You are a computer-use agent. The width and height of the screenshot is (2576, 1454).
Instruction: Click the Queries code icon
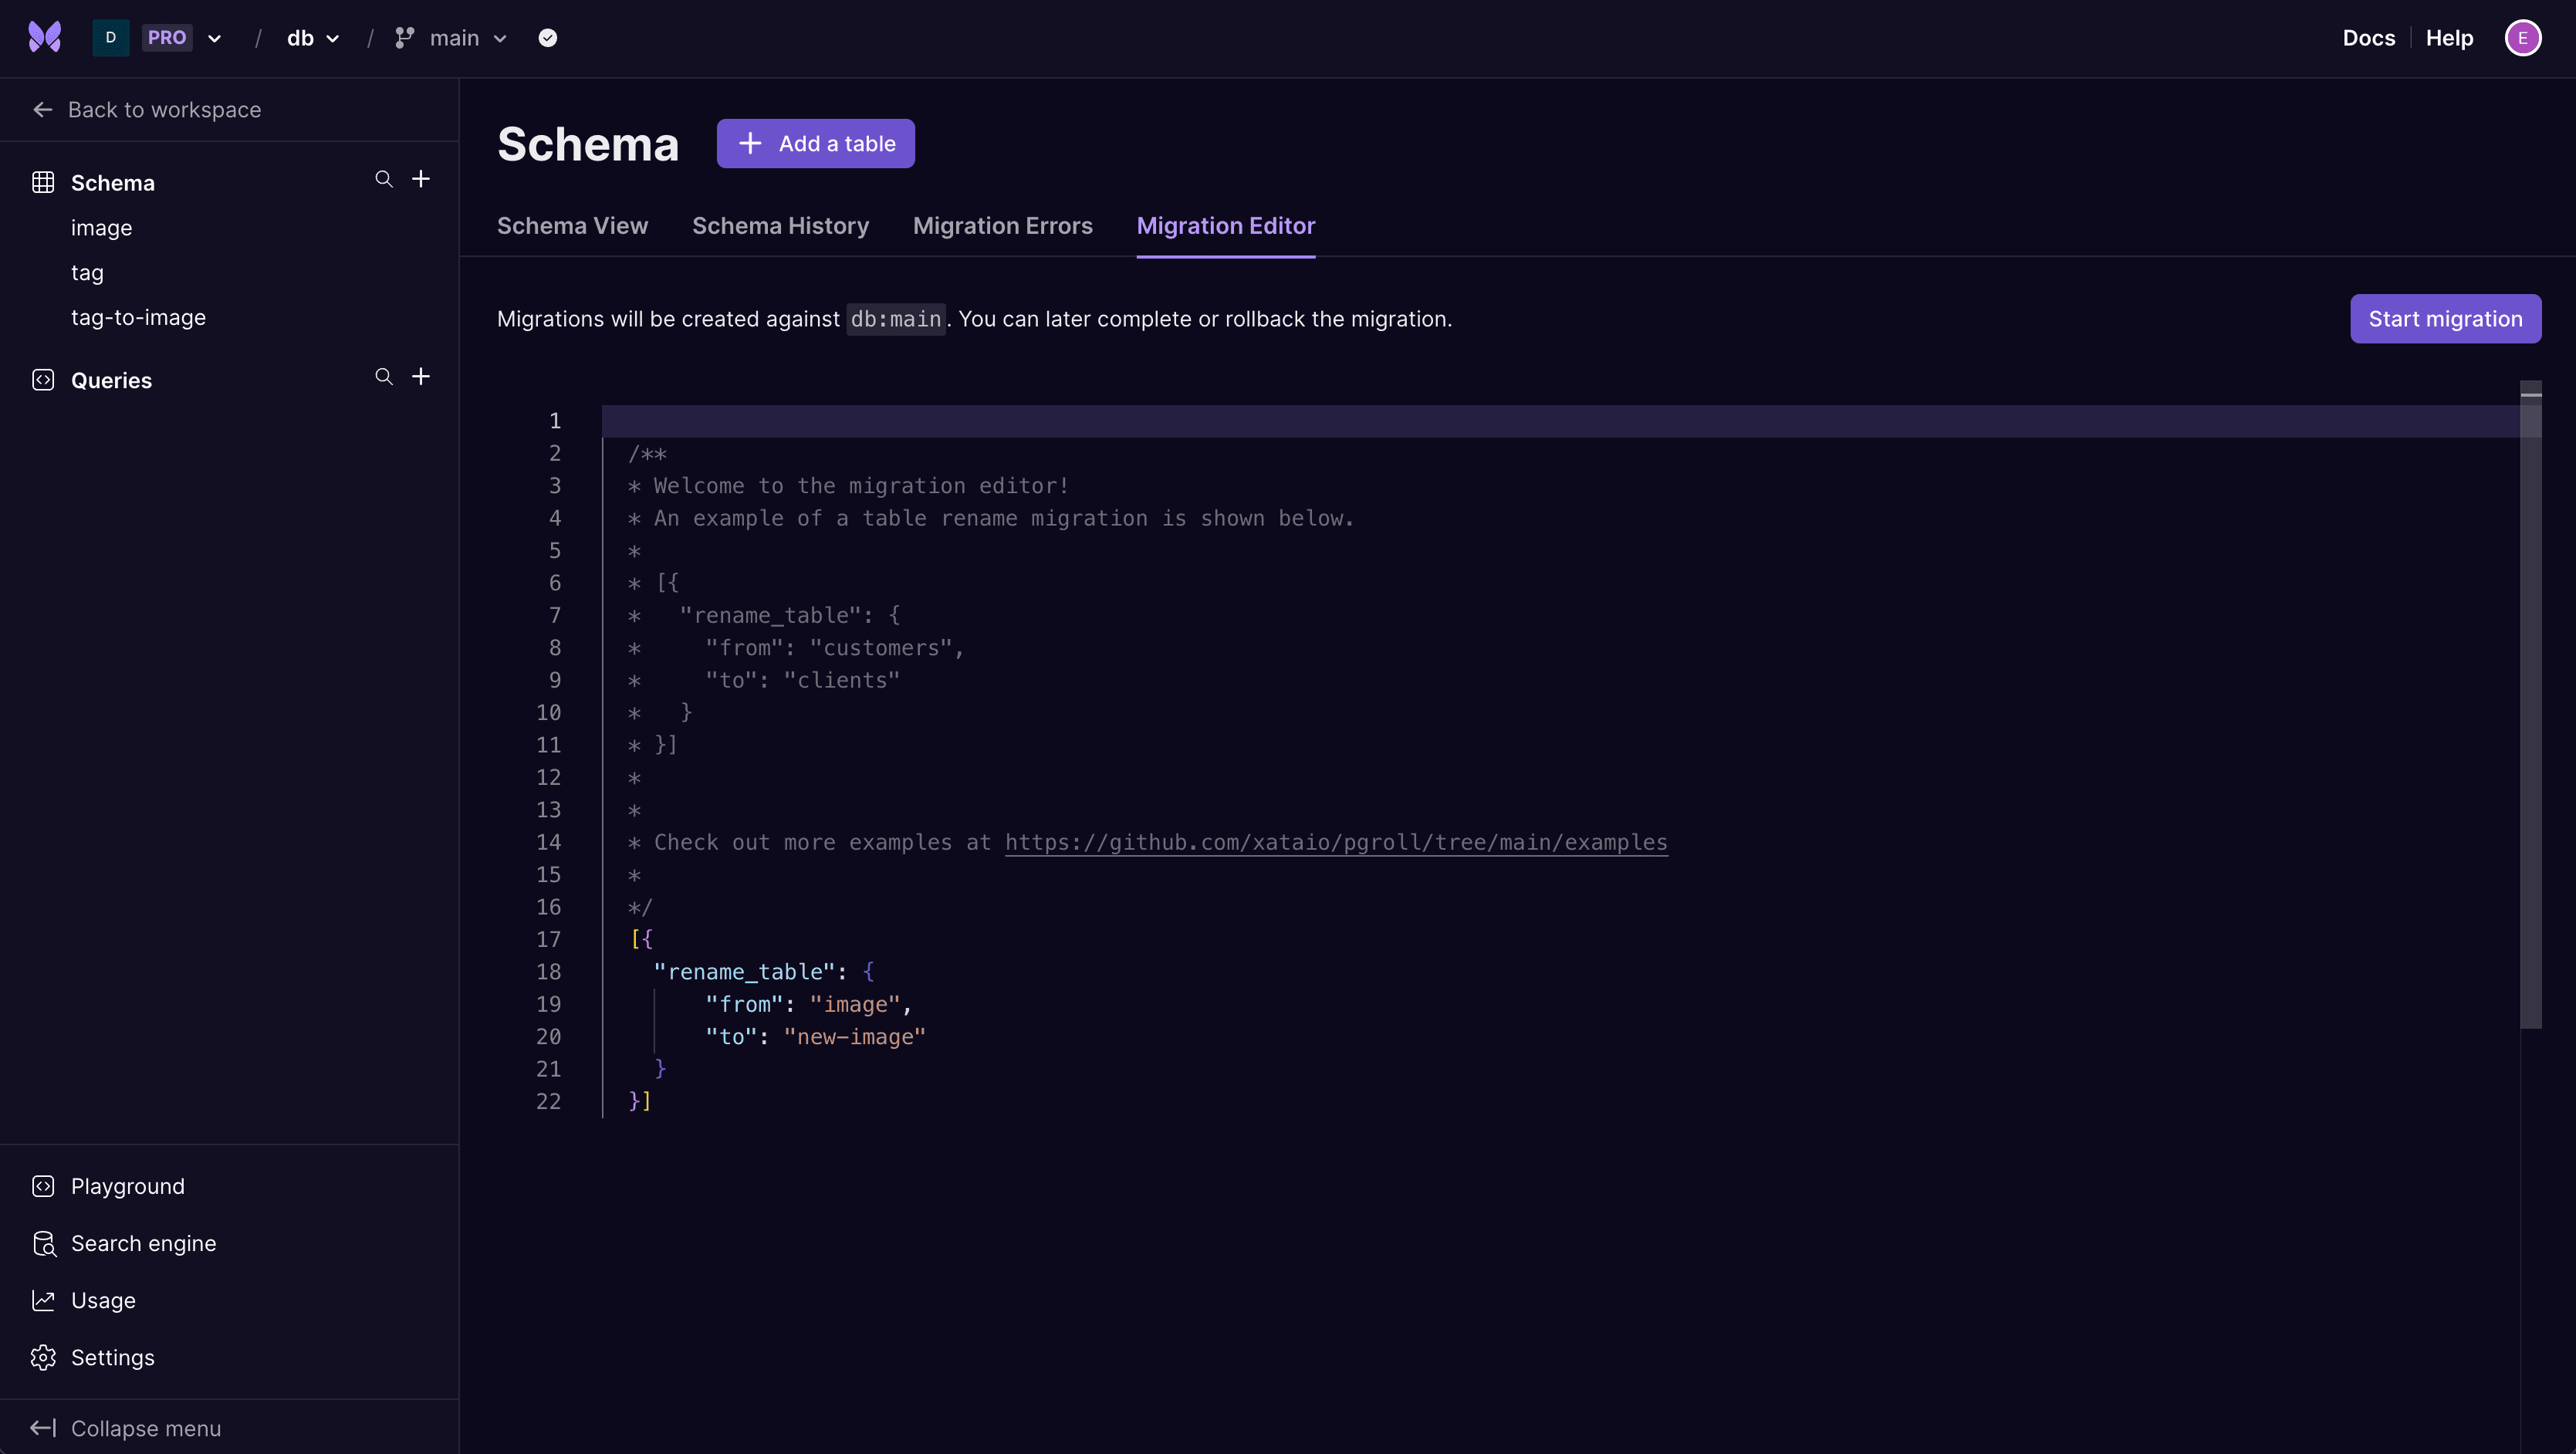(43, 380)
